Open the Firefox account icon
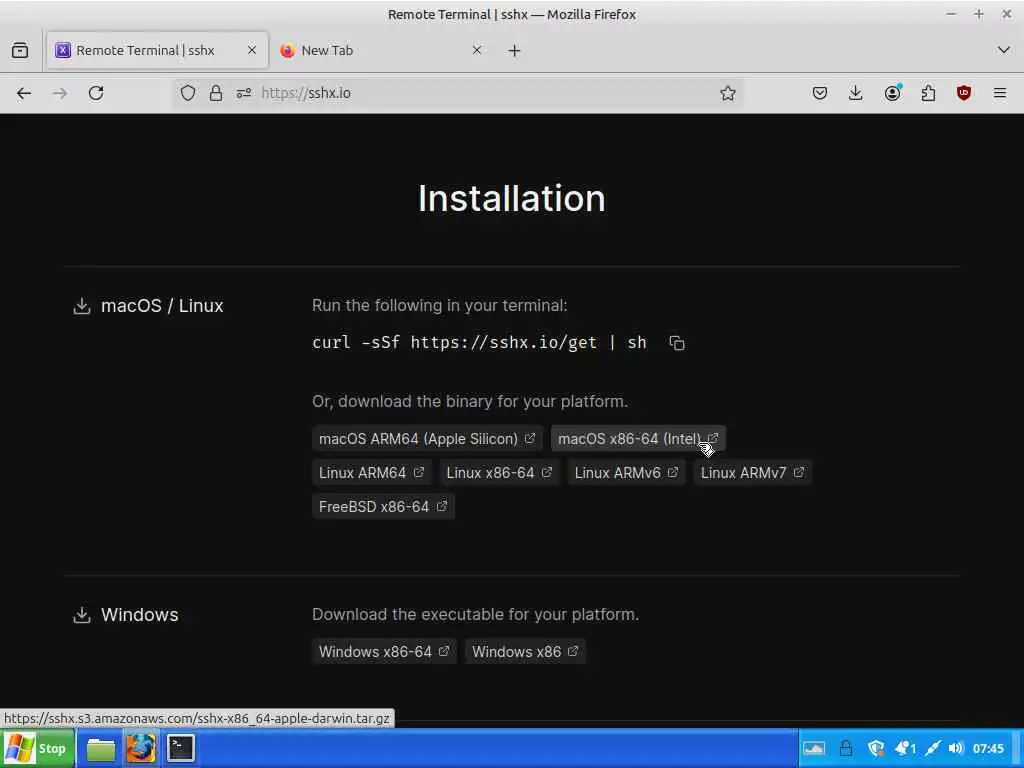Viewport: 1024px width, 768px height. click(892, 93)
